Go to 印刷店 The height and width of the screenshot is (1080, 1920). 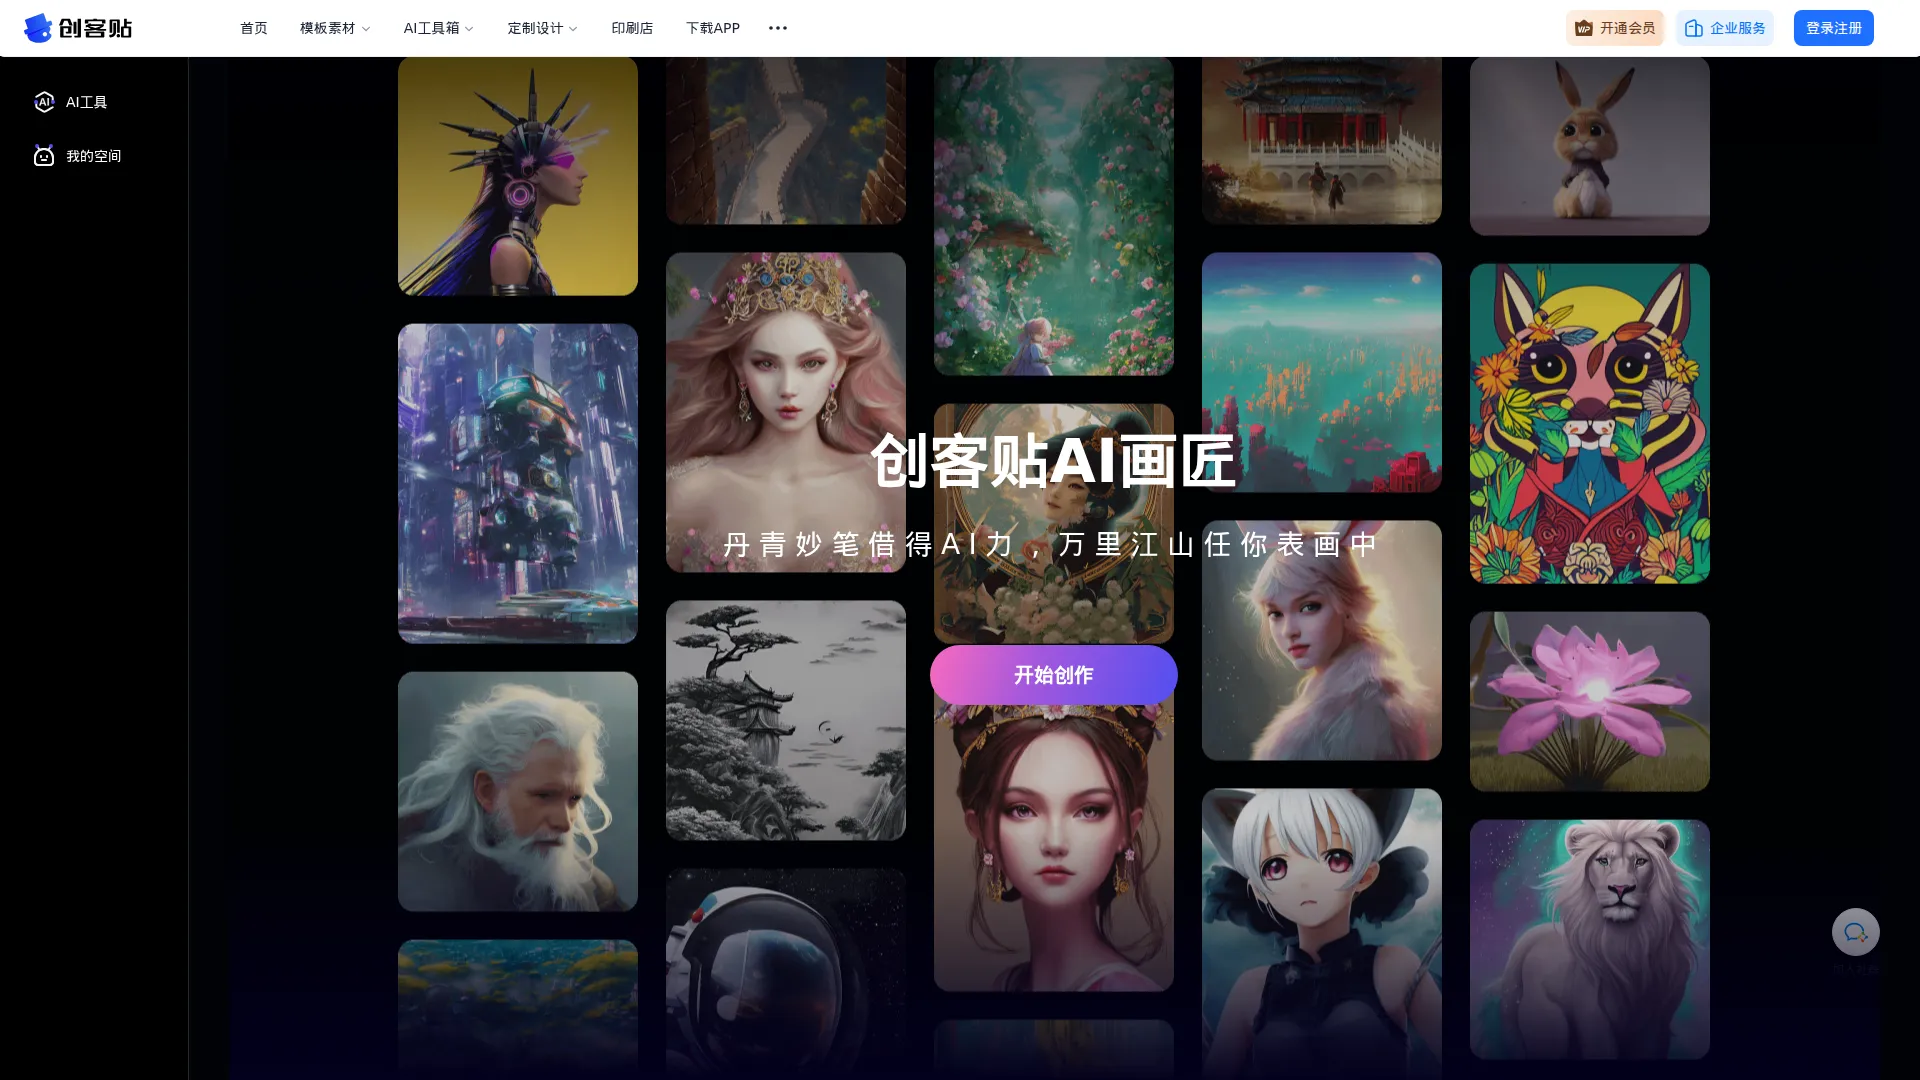[x=632, y=28]
